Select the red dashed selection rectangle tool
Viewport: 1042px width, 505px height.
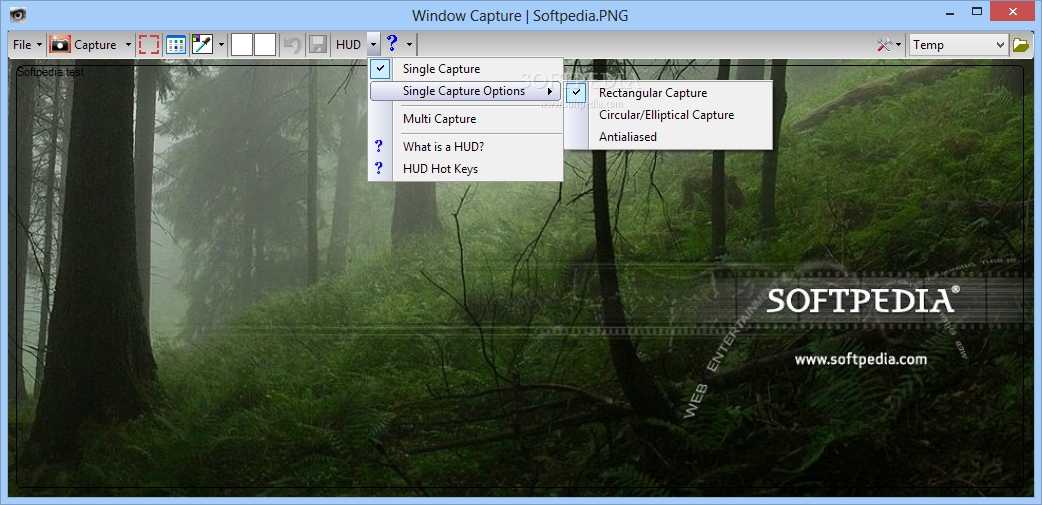click(149, 45)
